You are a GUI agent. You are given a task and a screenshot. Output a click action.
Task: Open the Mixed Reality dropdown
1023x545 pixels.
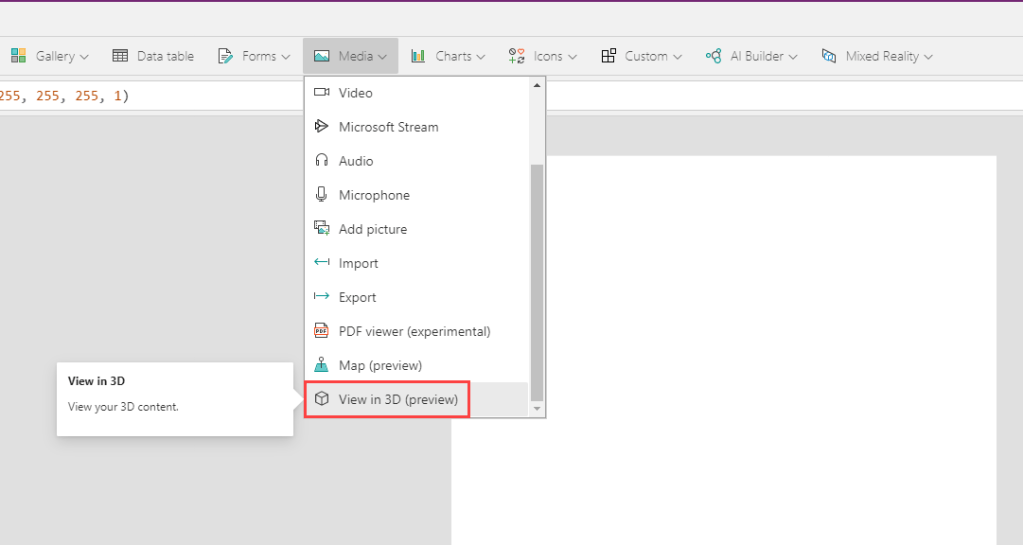[x=877, y=56]
